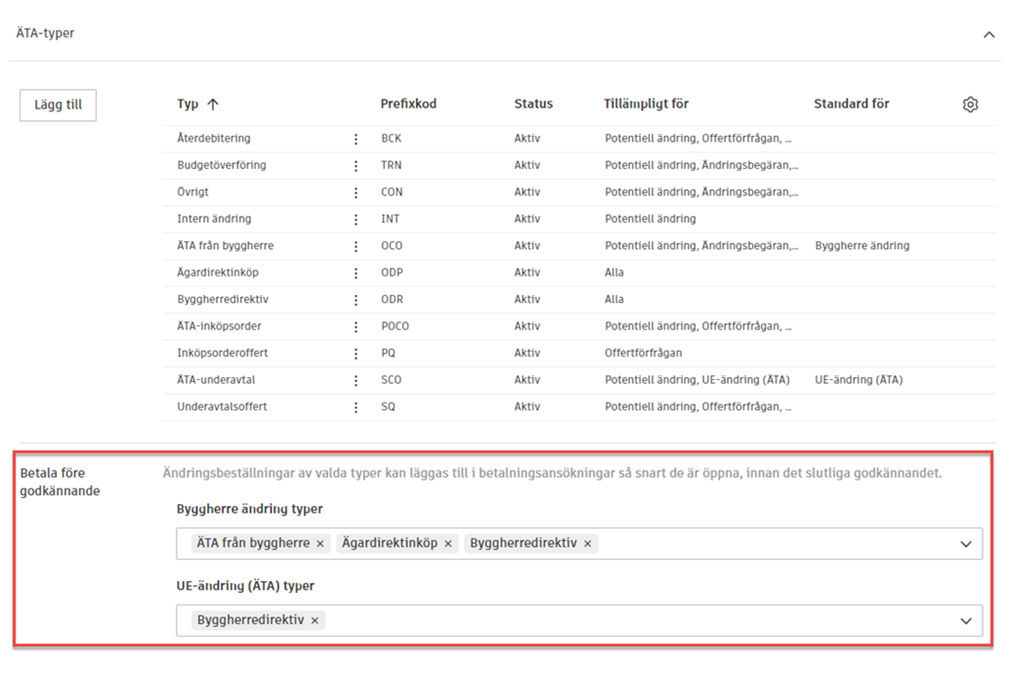Viewport: 1010px width, 673px height.
Task: Click Standard för column header
Action: (x=852, y=104)
